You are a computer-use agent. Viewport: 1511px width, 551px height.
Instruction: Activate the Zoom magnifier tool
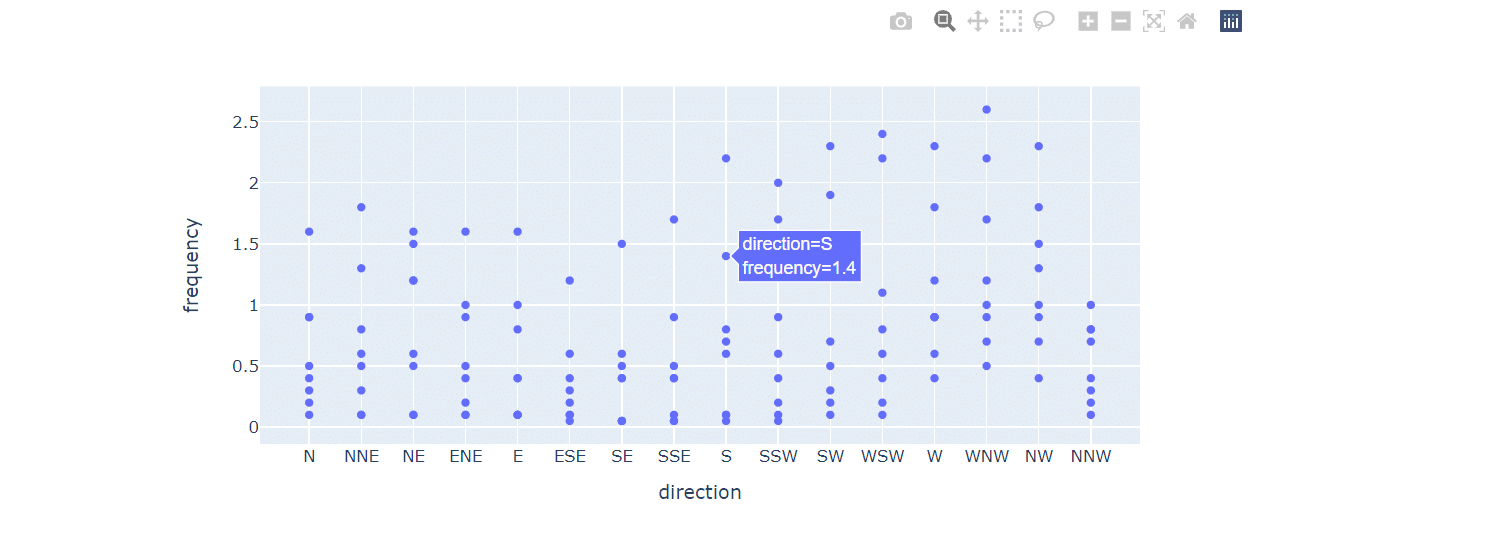point(944,21)
